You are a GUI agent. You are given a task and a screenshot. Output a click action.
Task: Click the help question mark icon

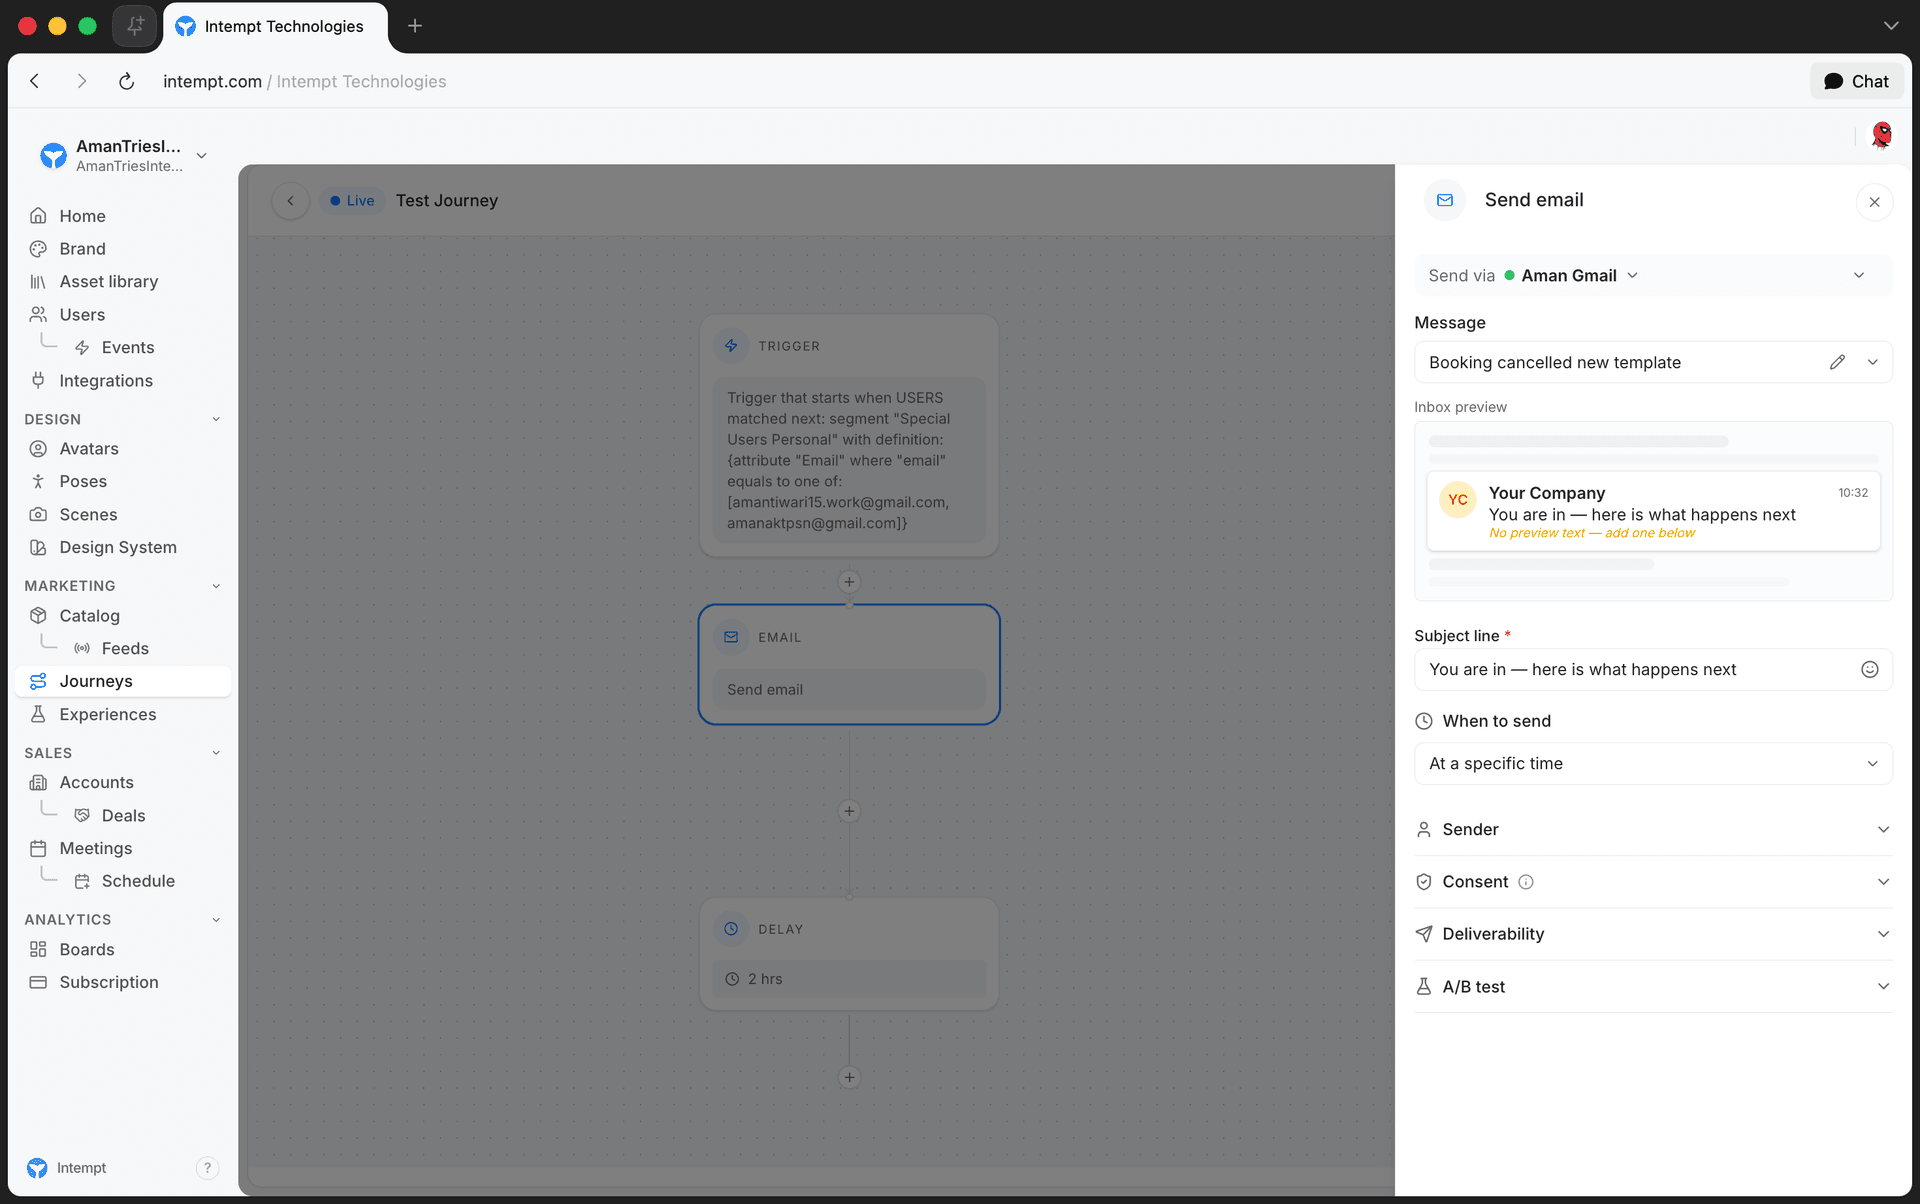tap(207, 1168)
